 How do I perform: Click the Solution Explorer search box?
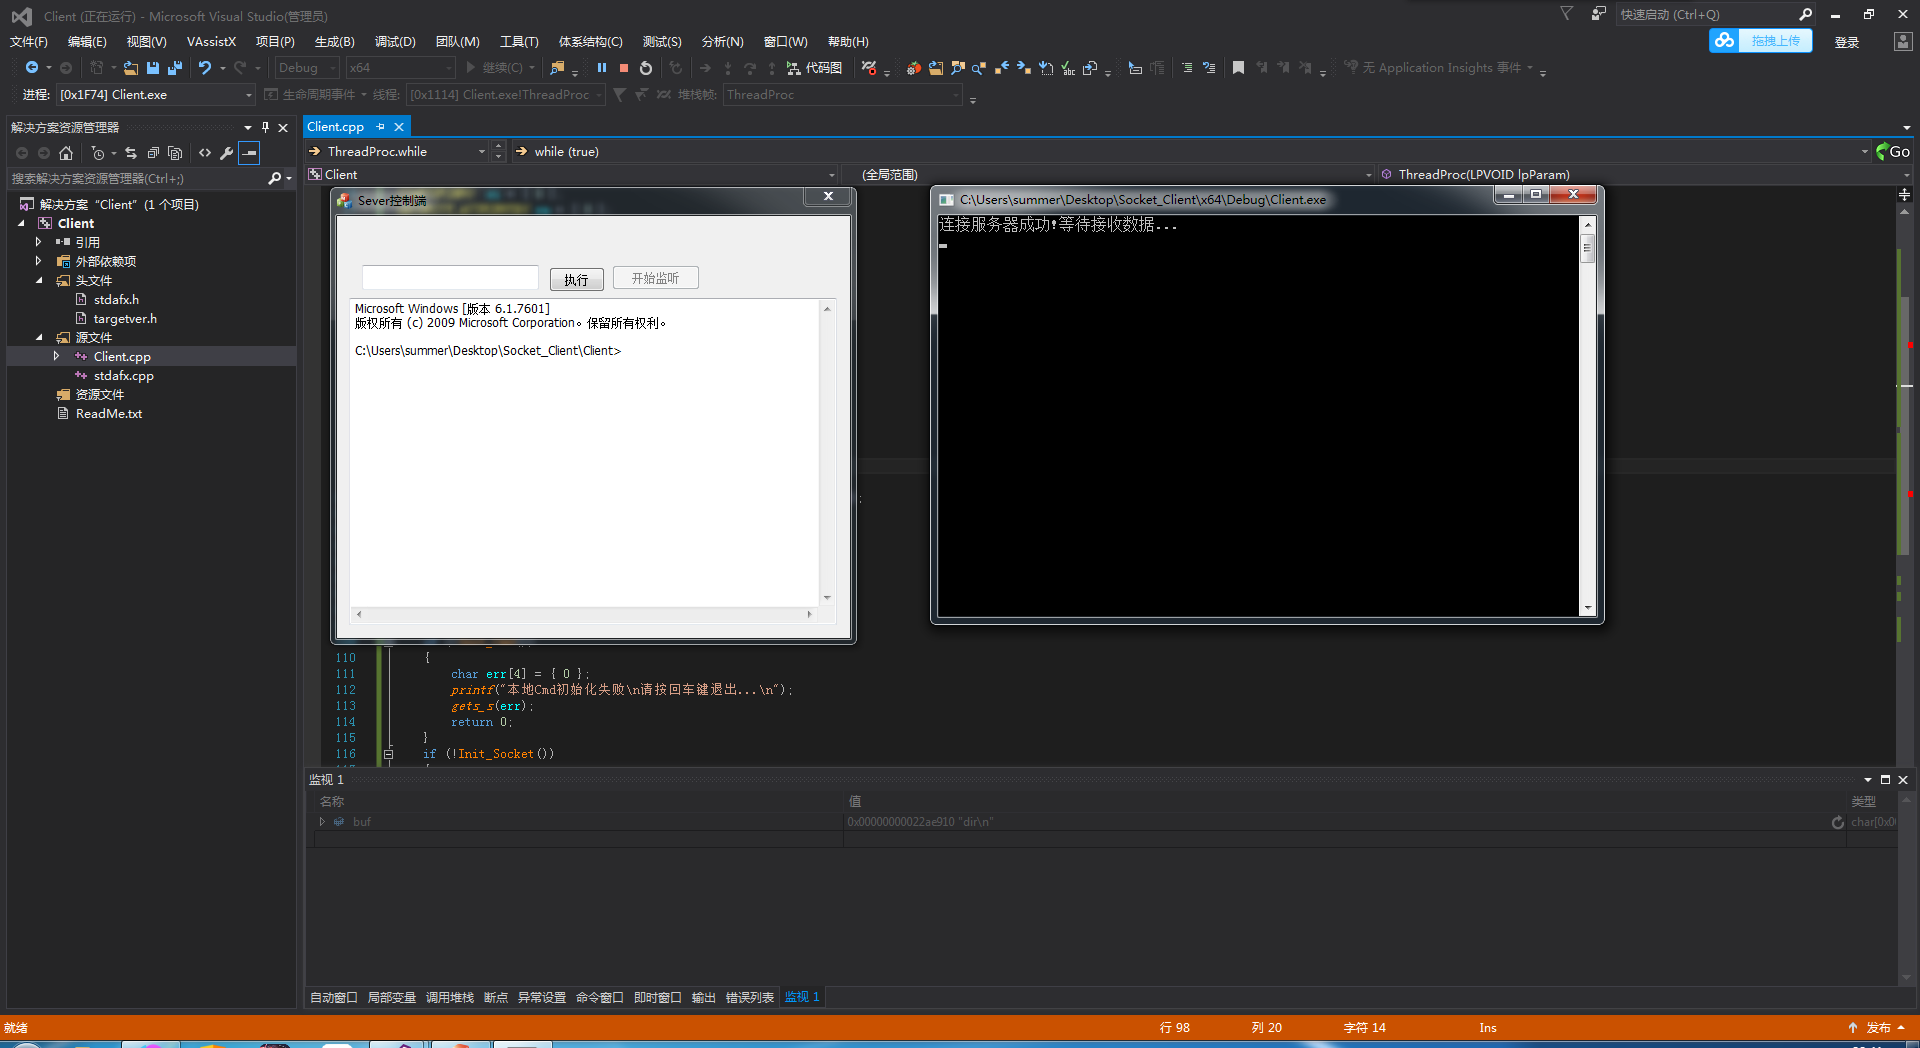(x=138, y=179)
